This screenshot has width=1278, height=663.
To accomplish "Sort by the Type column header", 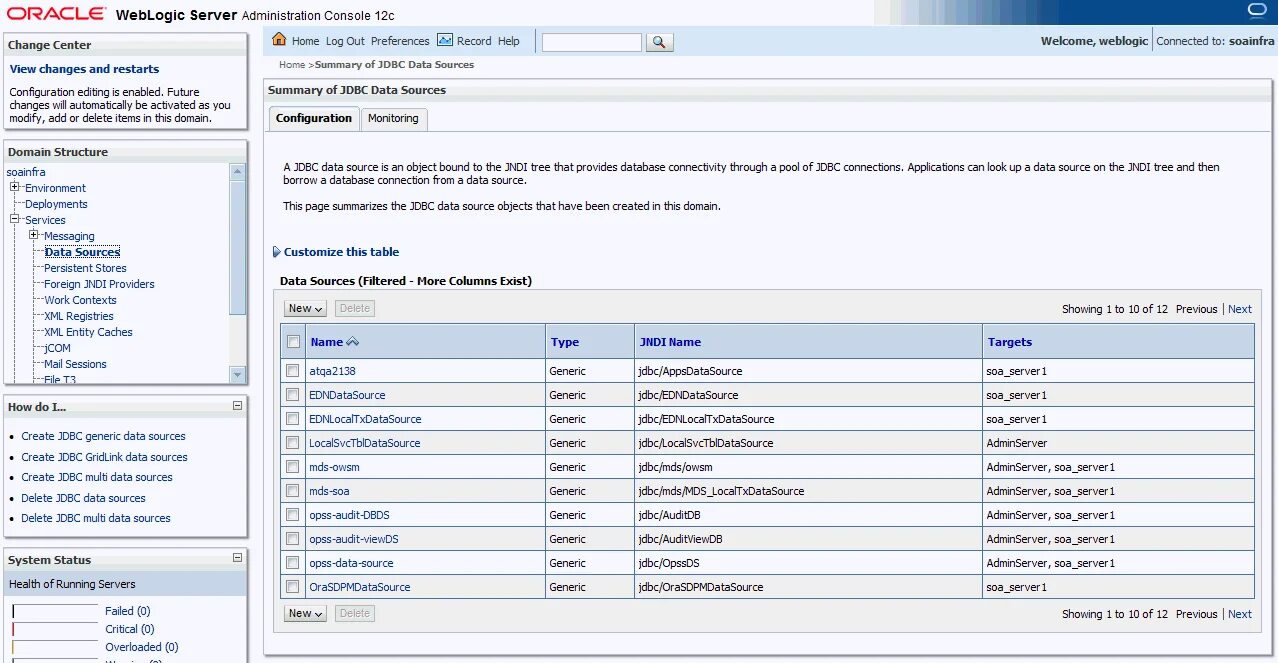I will (x=565, y=342).
